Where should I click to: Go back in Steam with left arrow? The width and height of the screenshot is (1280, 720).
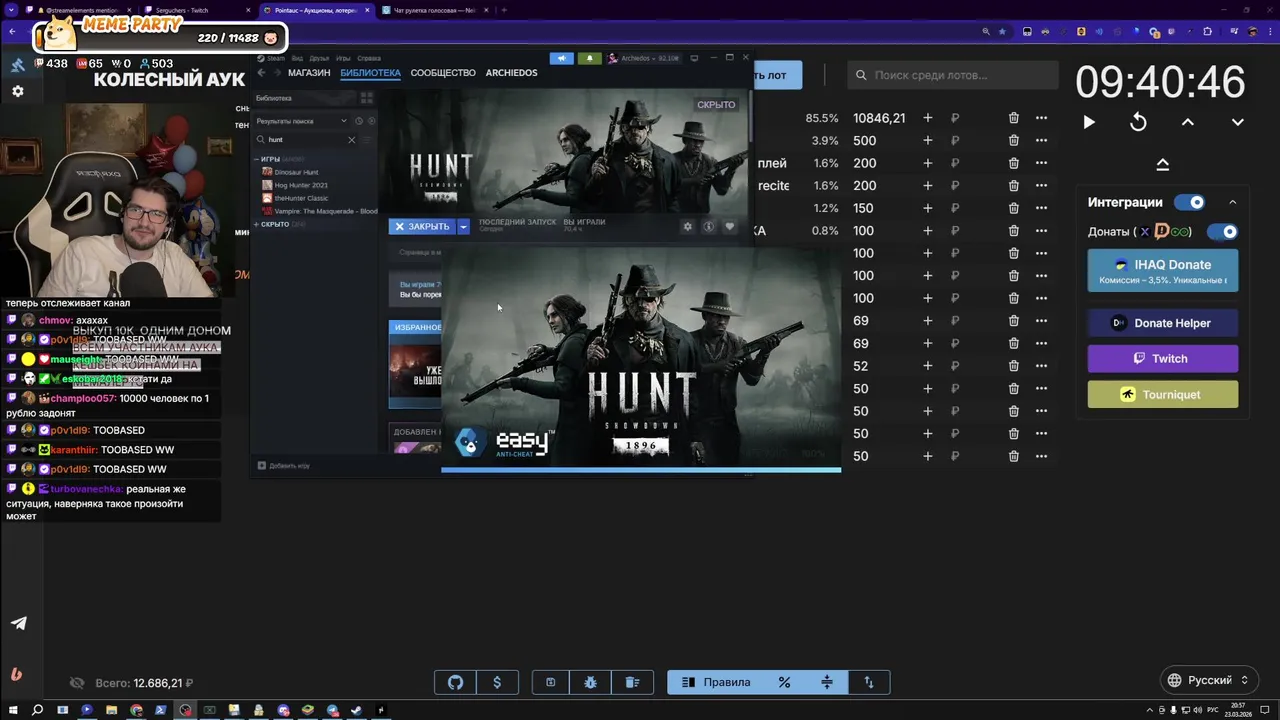pyautogui.click(x=261, y=73)
